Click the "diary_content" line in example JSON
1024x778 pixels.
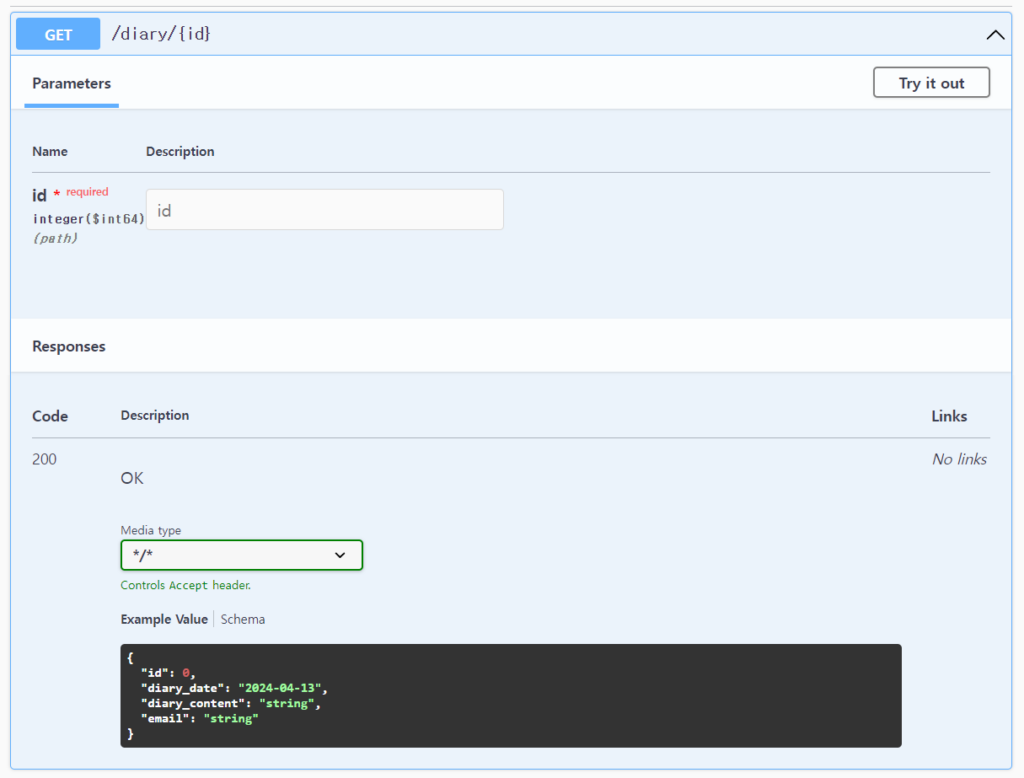tap(231, 704)
